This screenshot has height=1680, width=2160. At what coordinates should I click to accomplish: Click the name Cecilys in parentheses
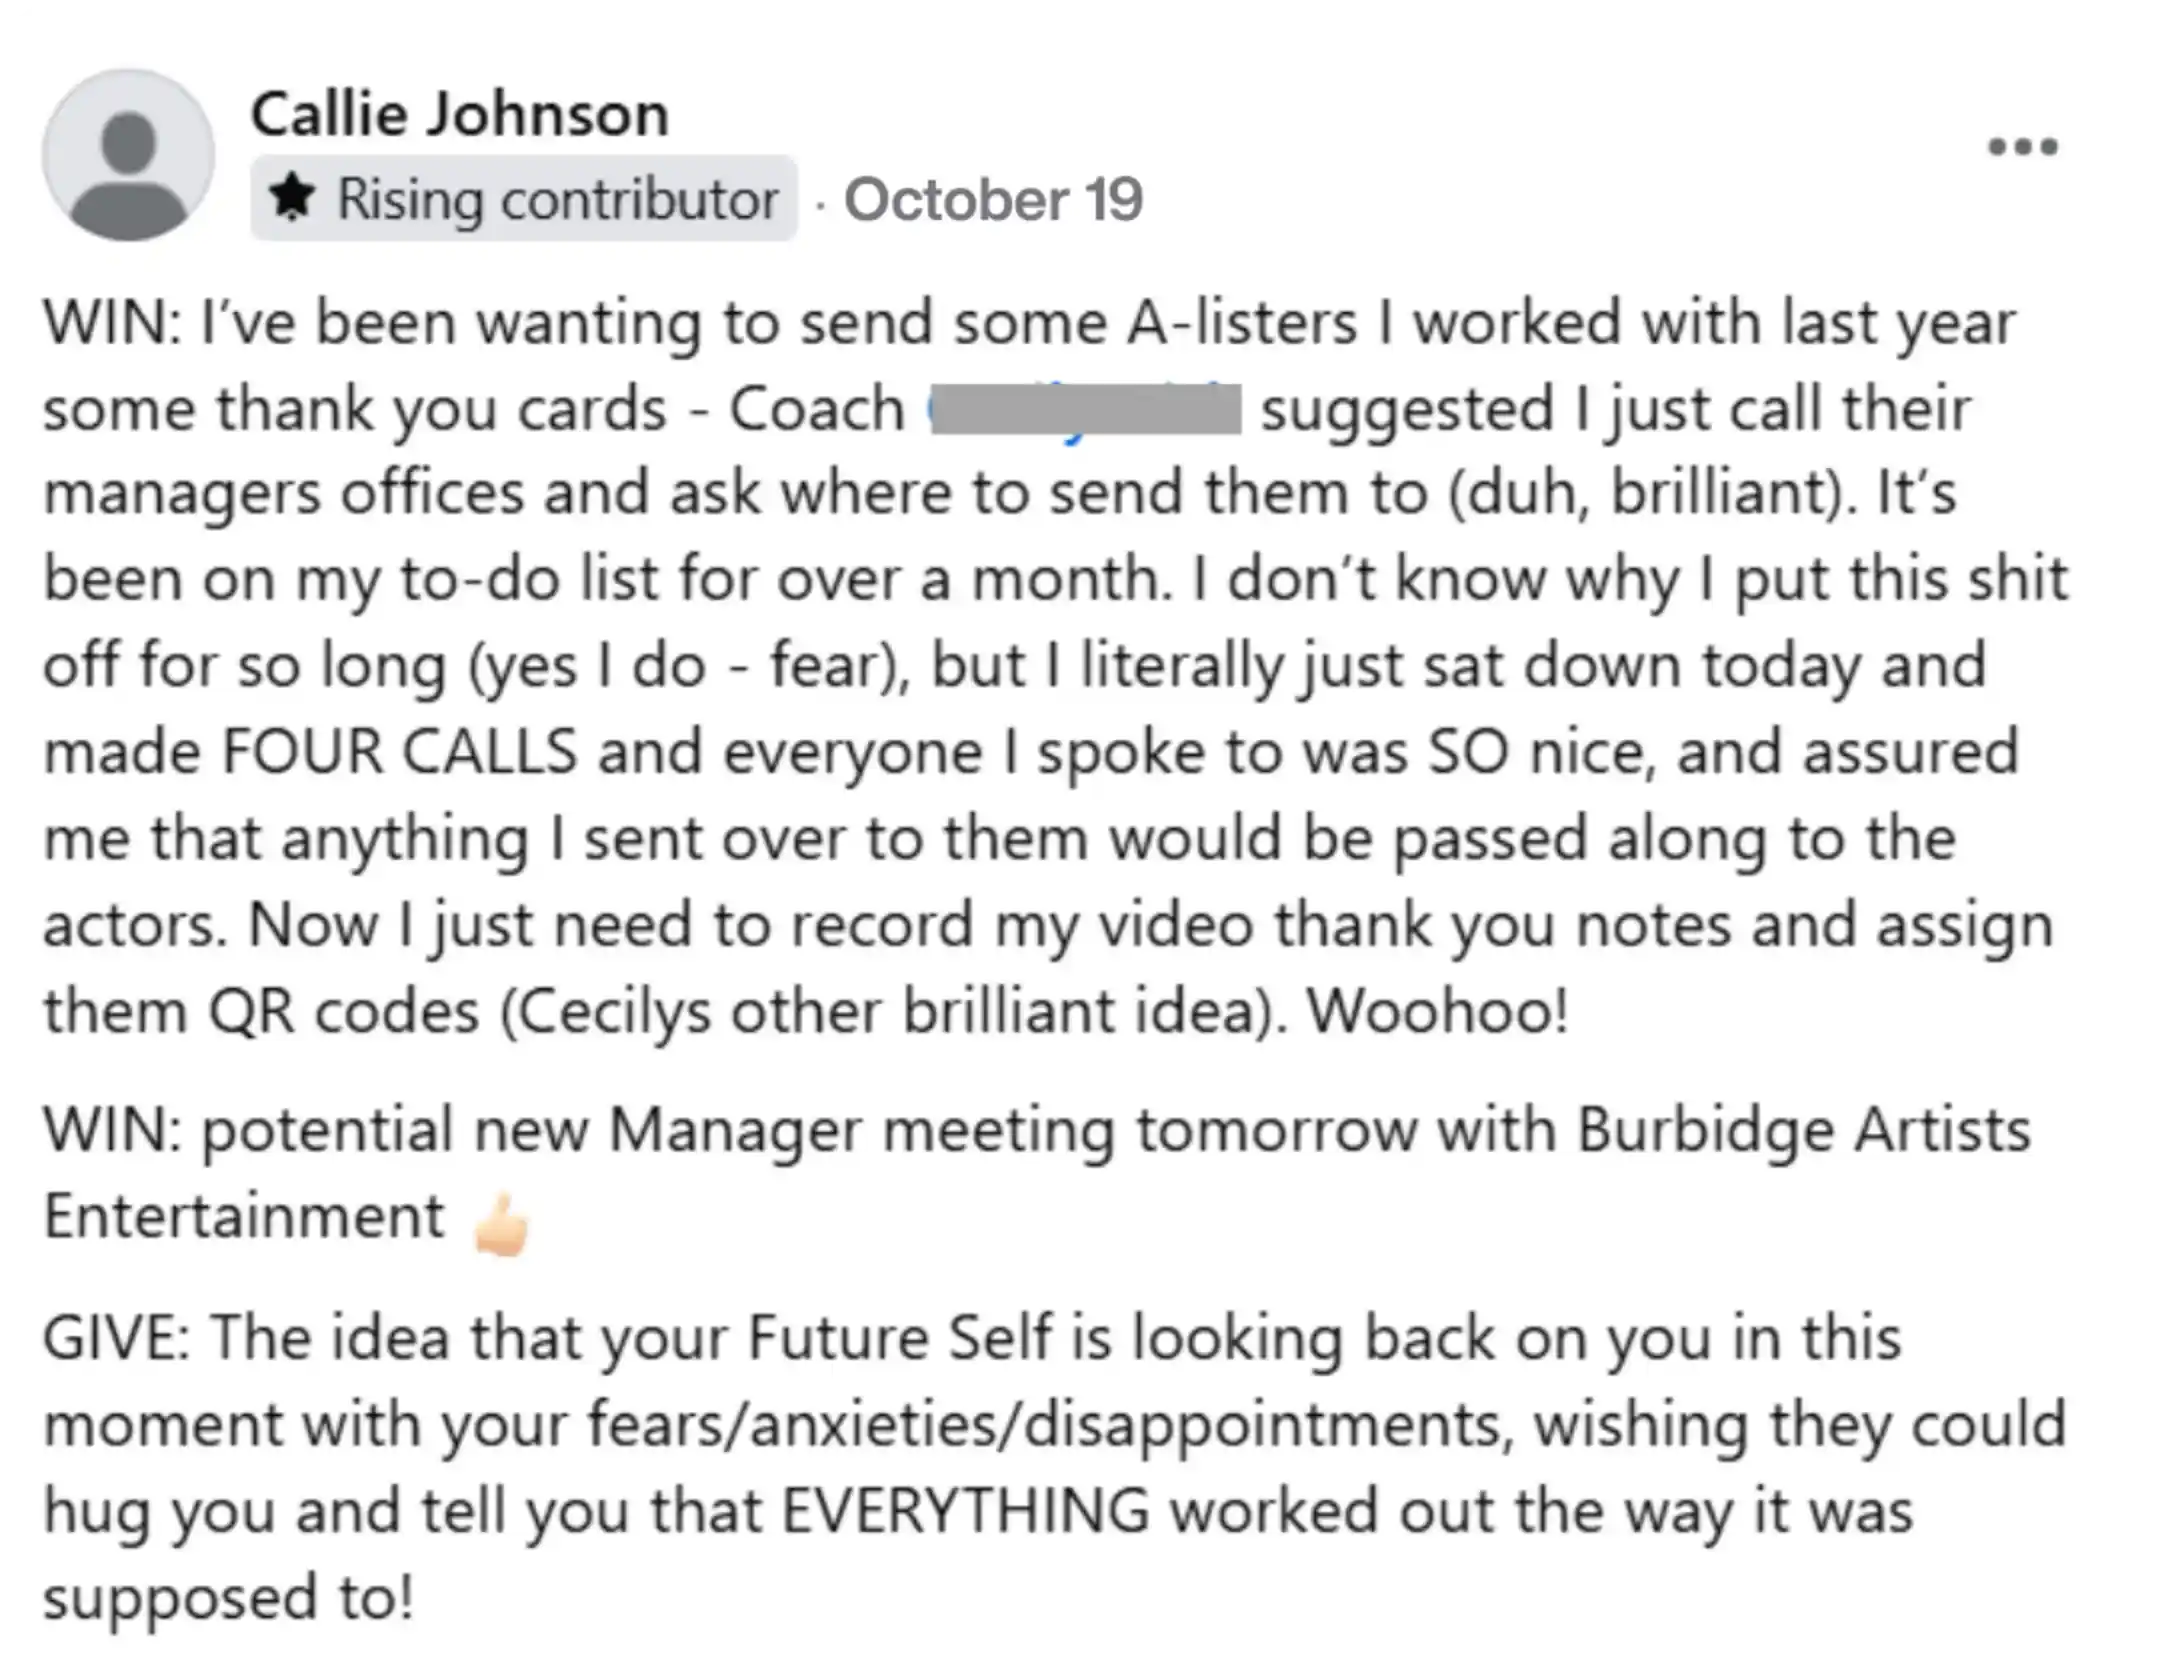[606, 1011]
